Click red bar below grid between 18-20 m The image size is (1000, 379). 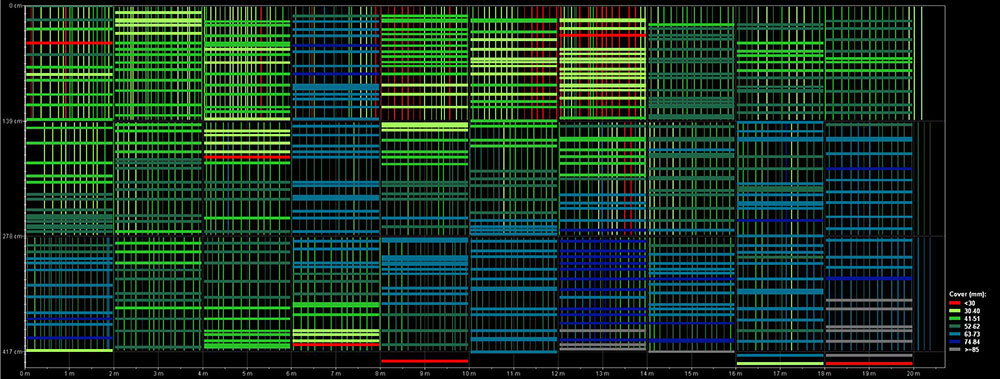point(869,364)
